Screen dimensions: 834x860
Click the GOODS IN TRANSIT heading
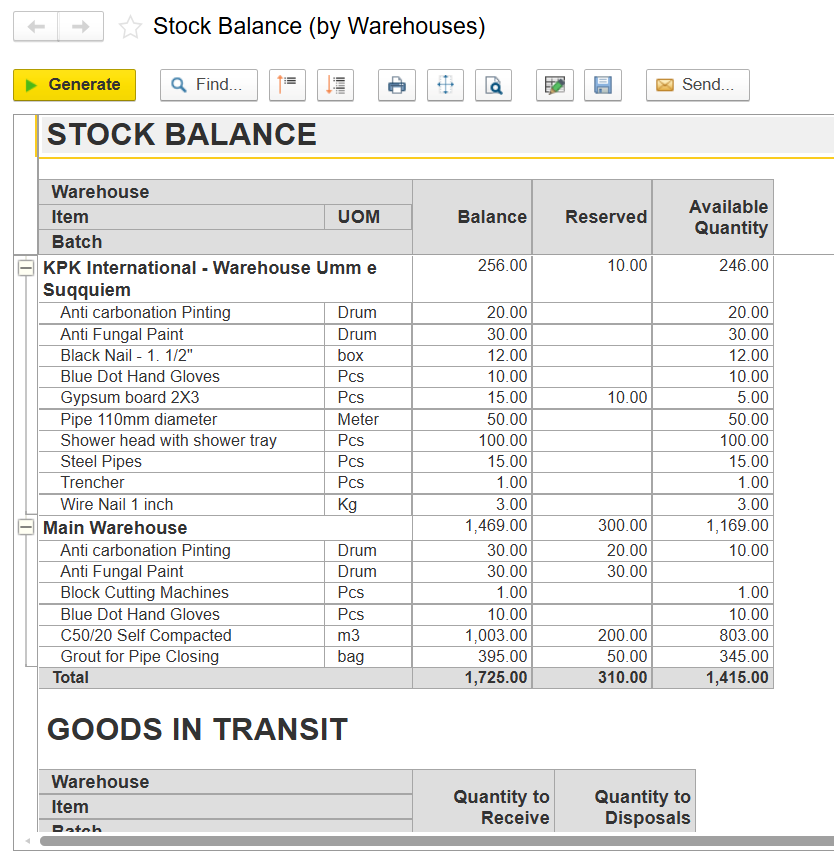197,729
